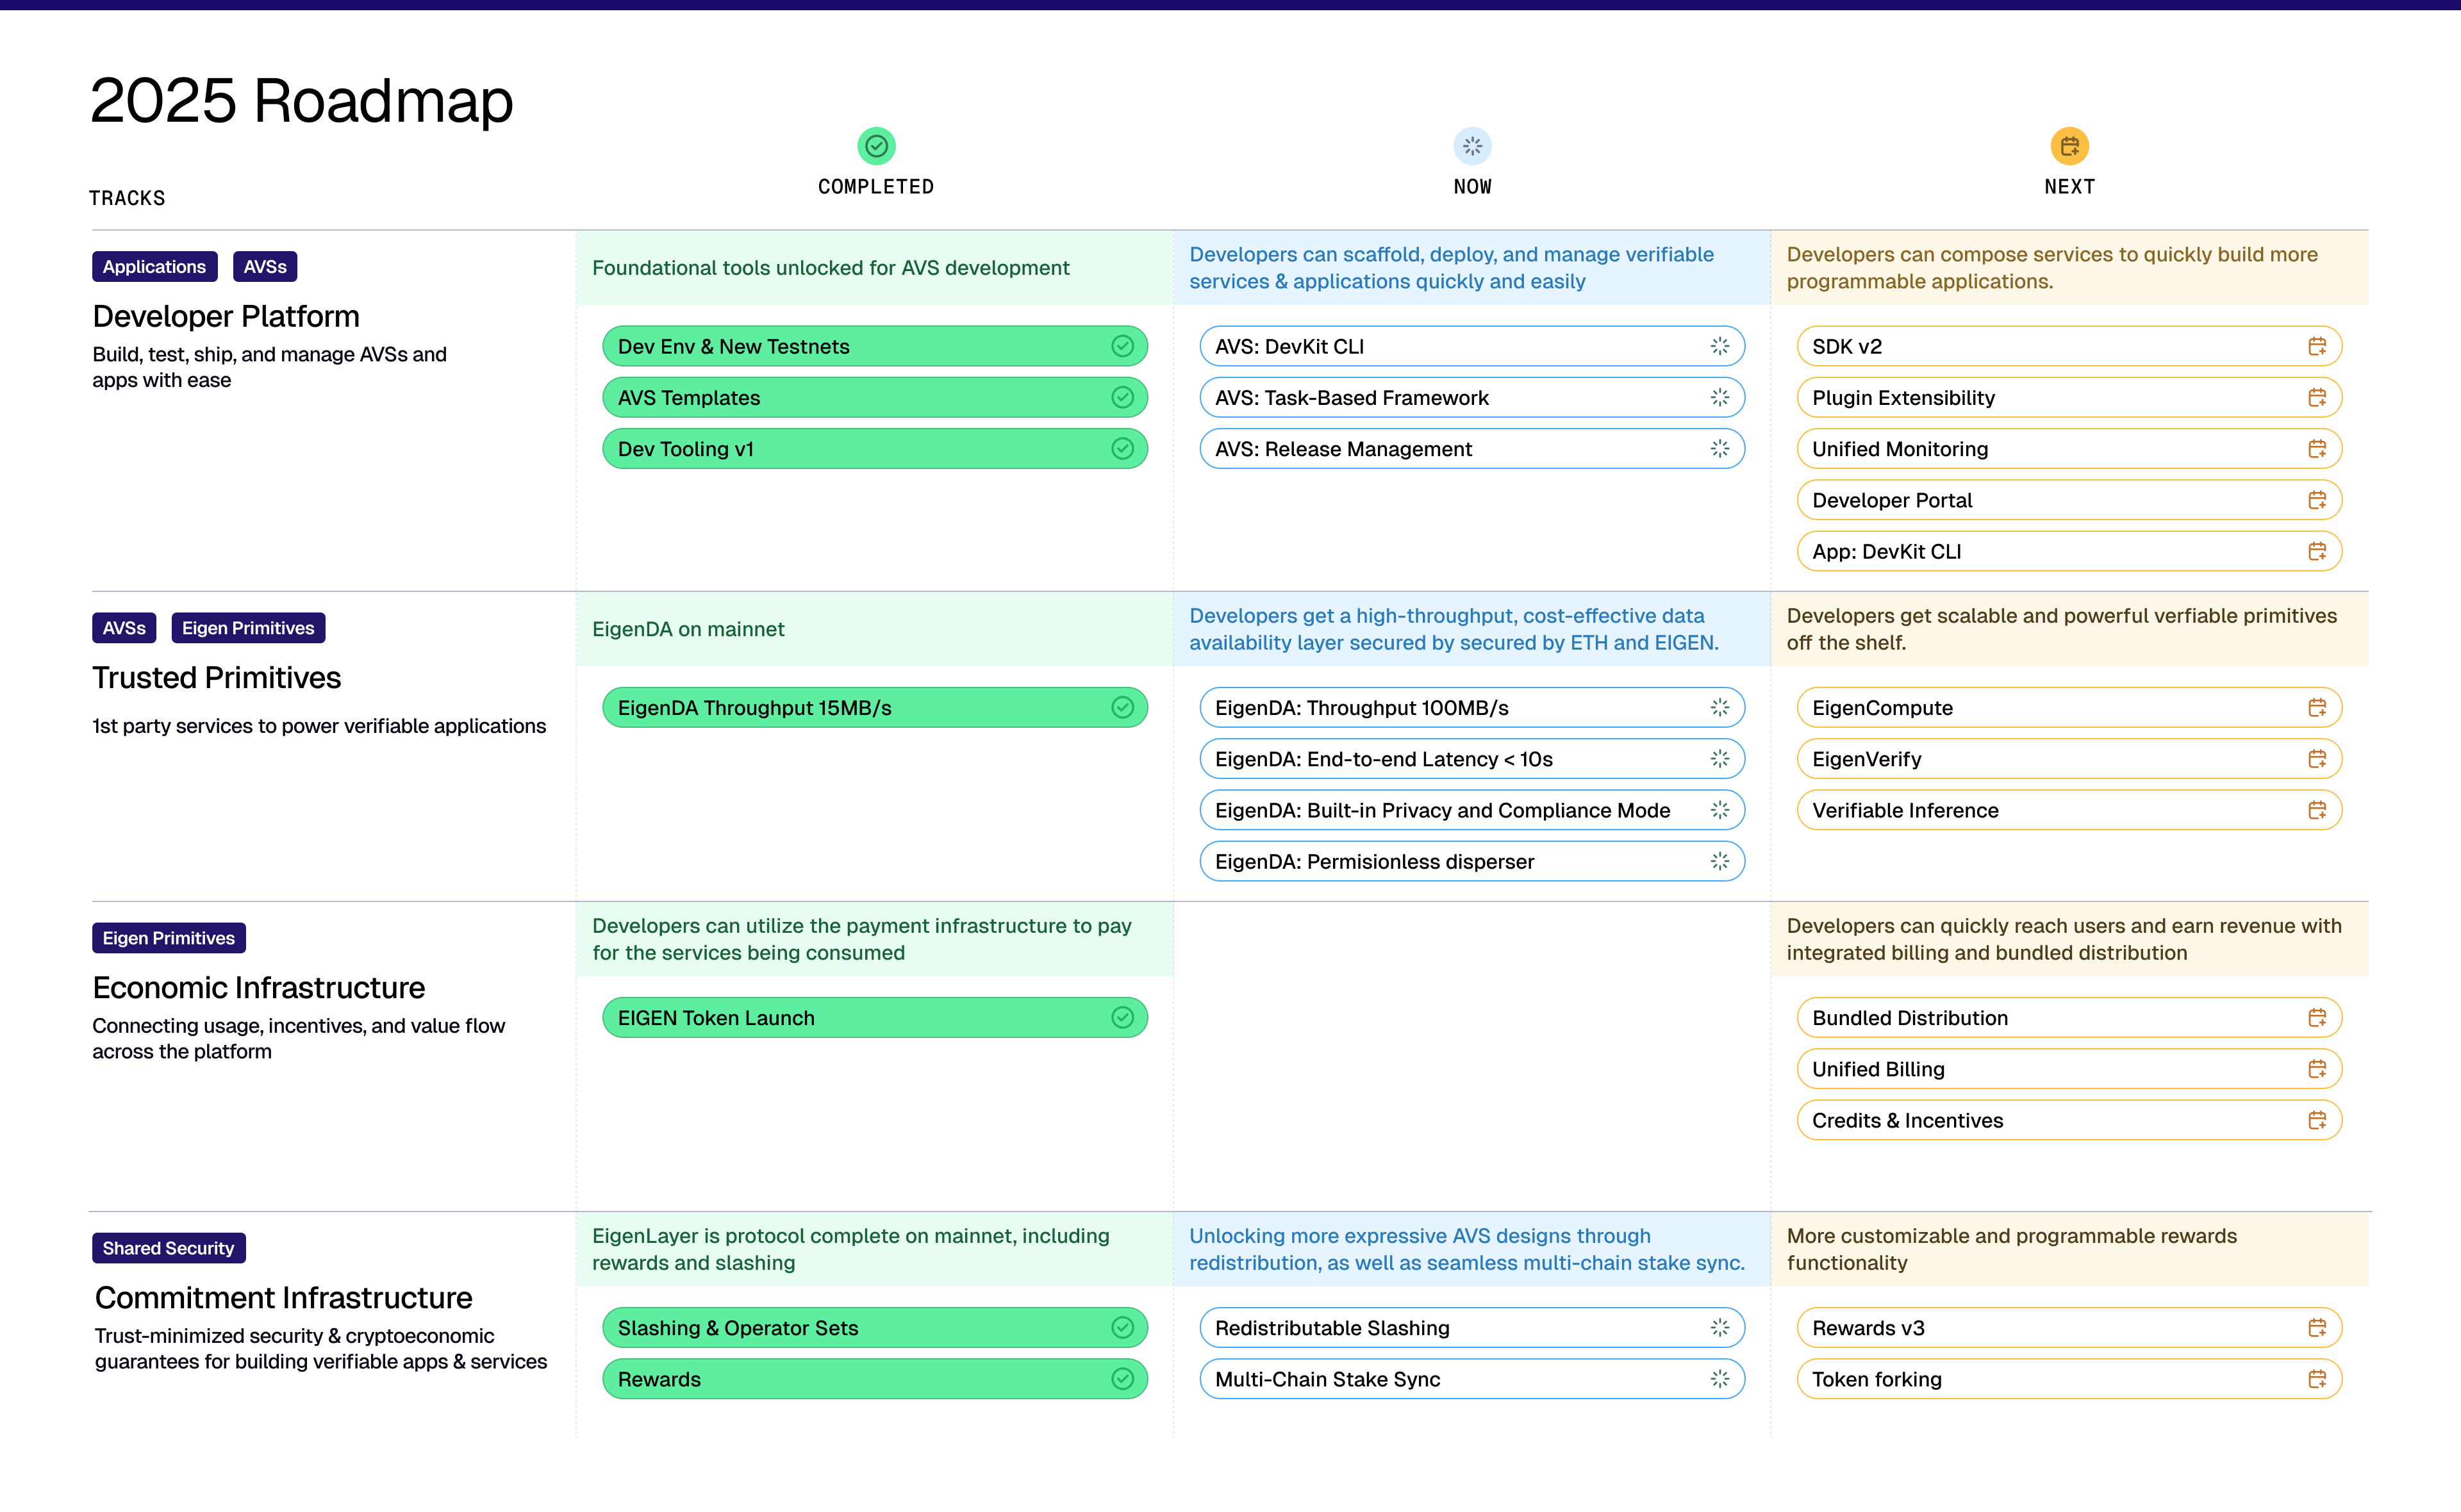Click the orange Next calendar header icon

point(2069,146)
